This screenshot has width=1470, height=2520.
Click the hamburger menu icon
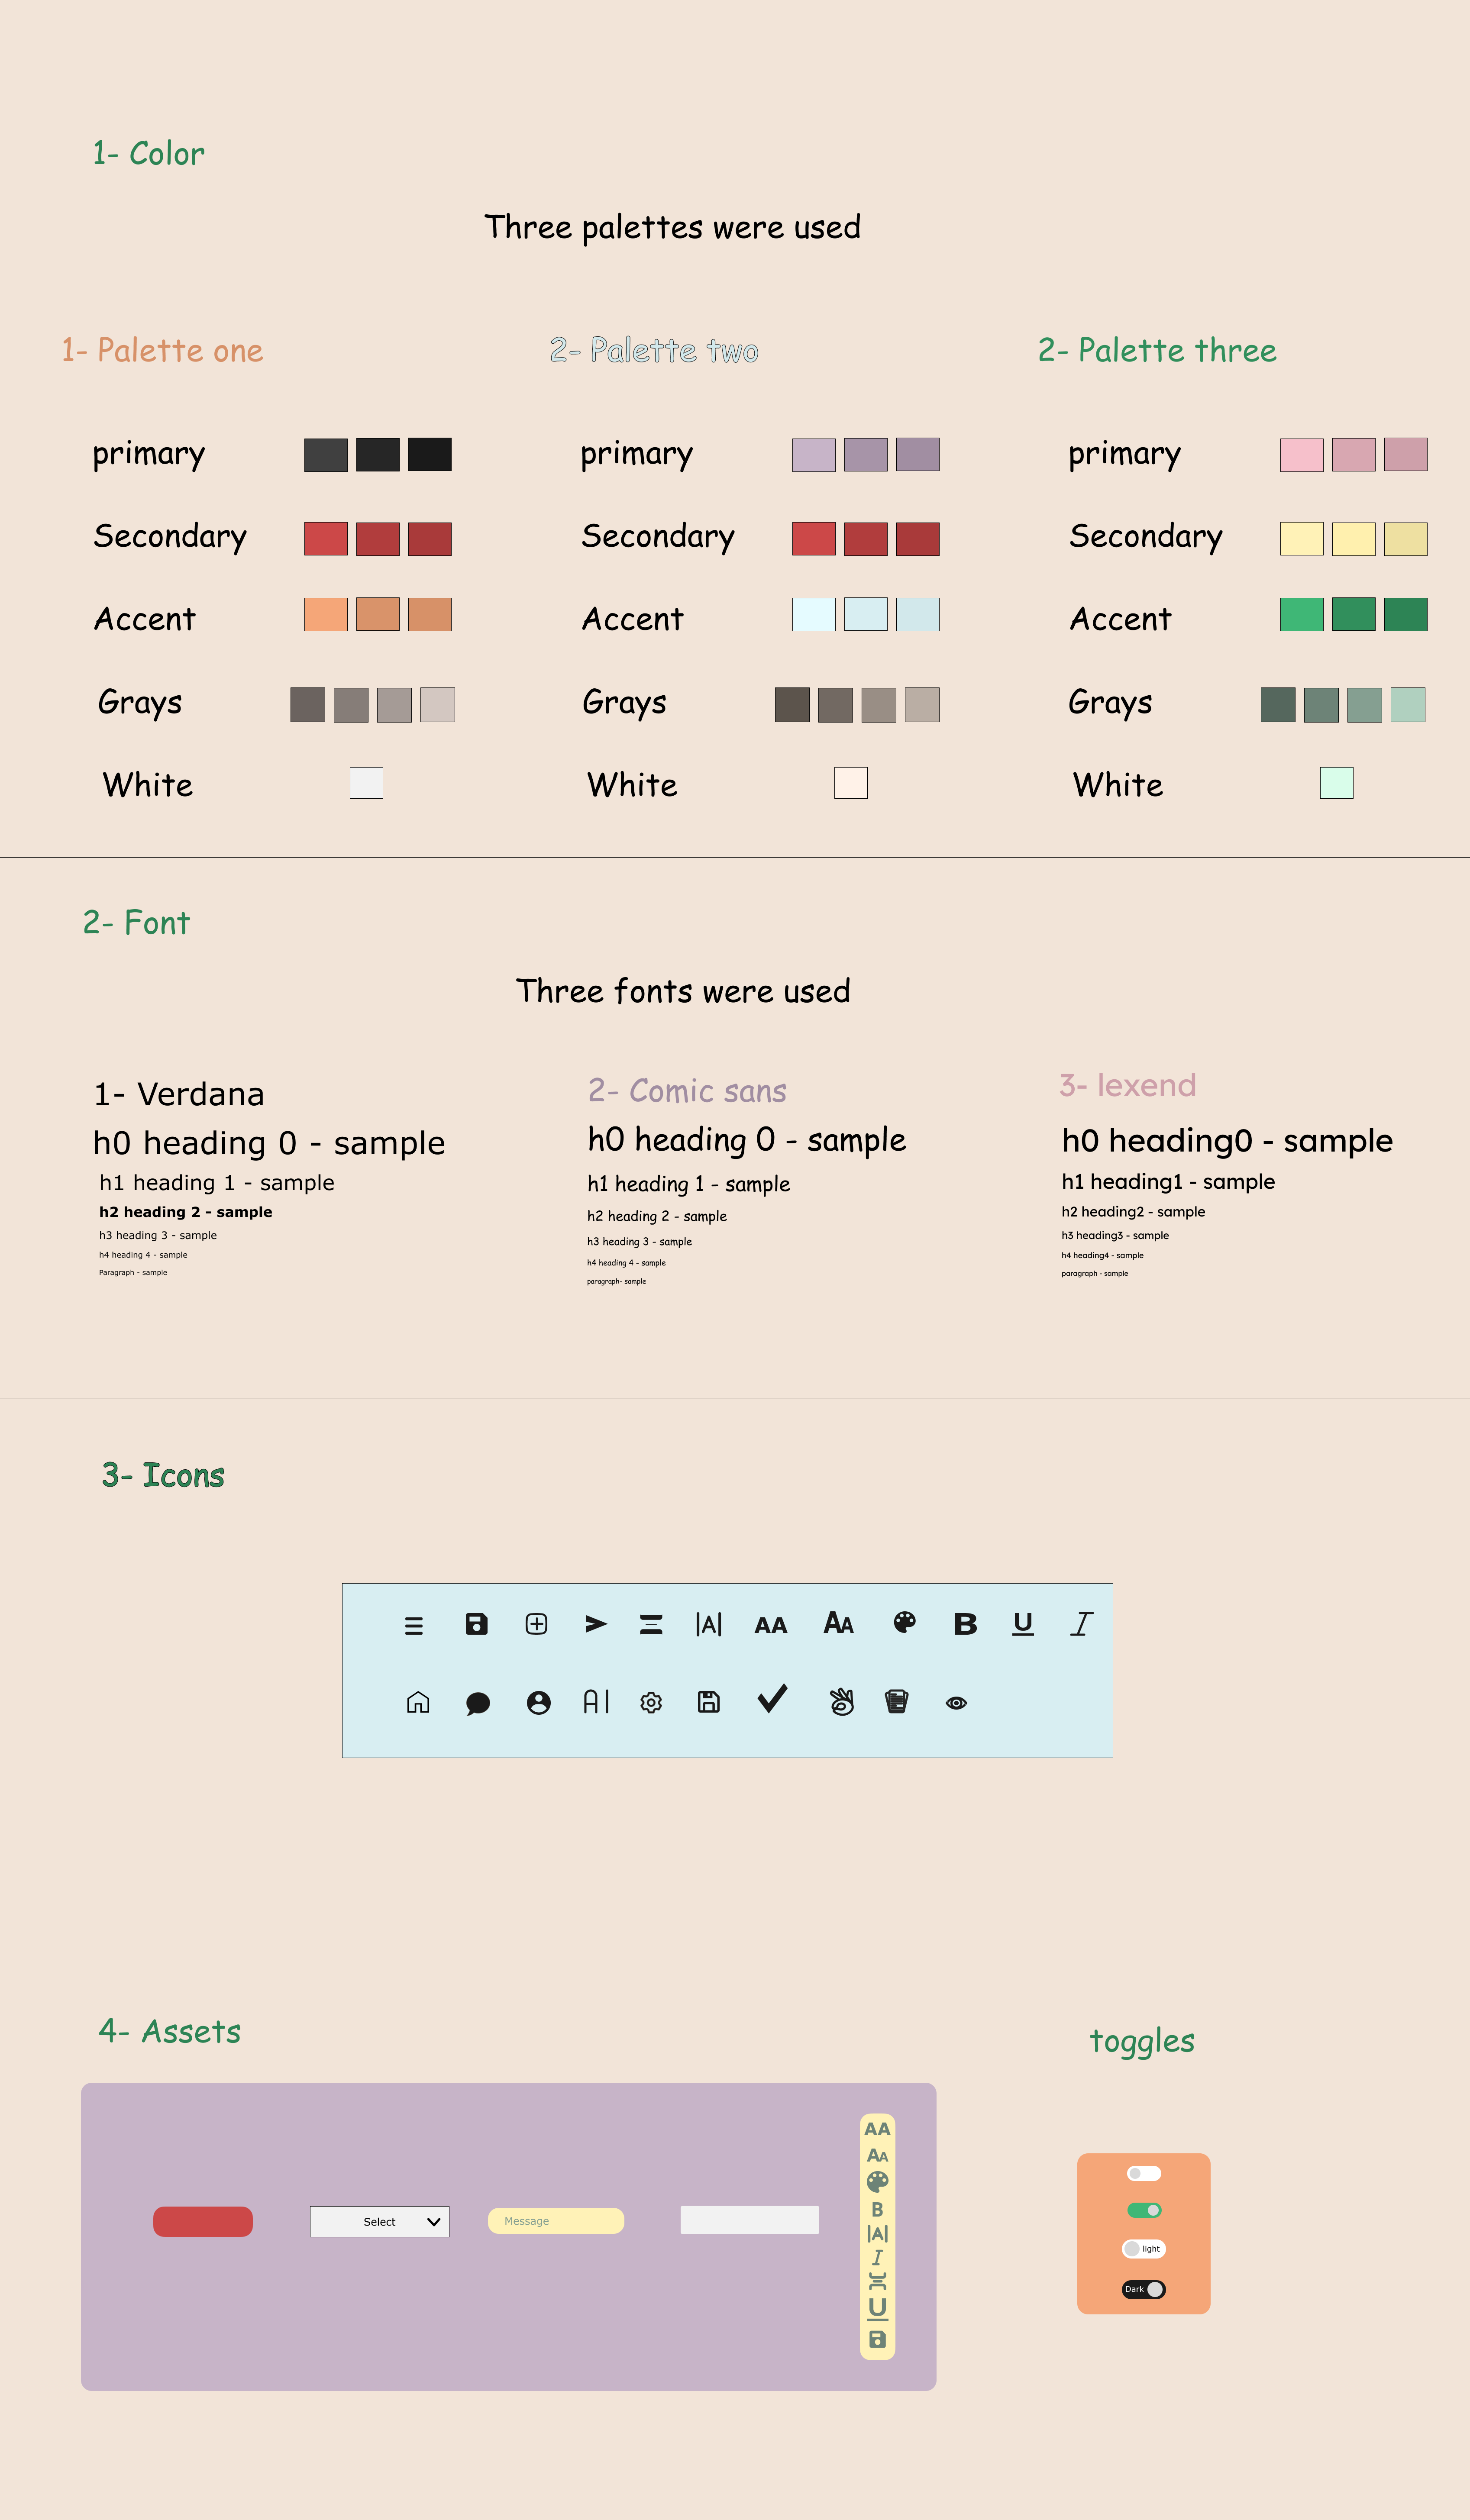414,1623
